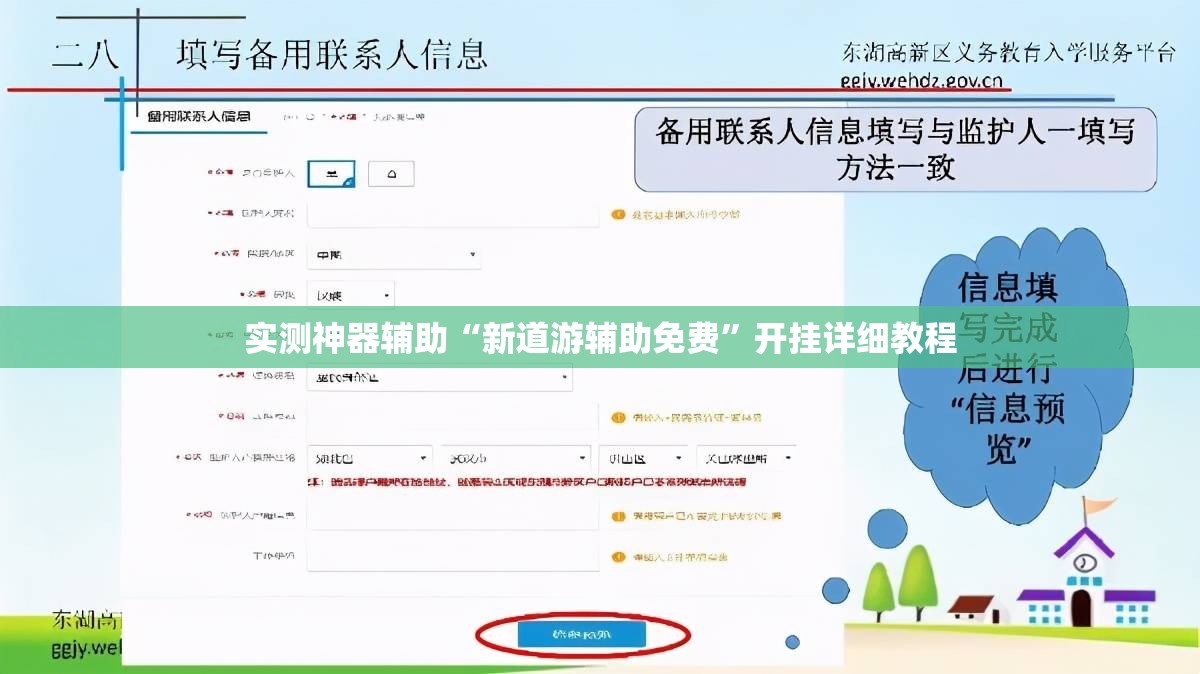Click the orange hint icon above the address row
This screenshot has width=1200, height=674.
(618, 417)
